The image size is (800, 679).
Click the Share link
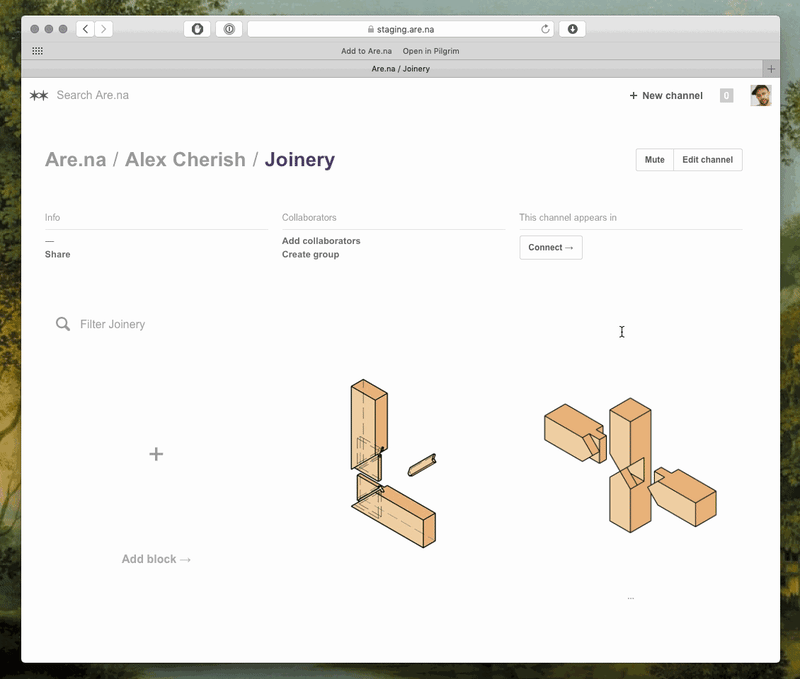click(x=58, y=255)
